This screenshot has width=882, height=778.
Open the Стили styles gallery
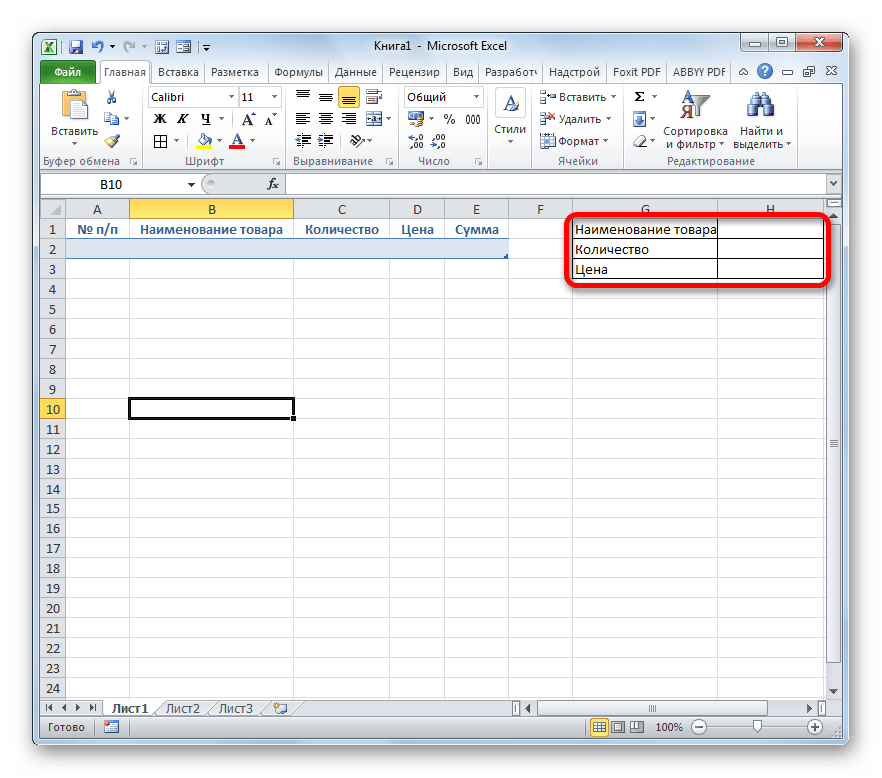pos(510,117)
